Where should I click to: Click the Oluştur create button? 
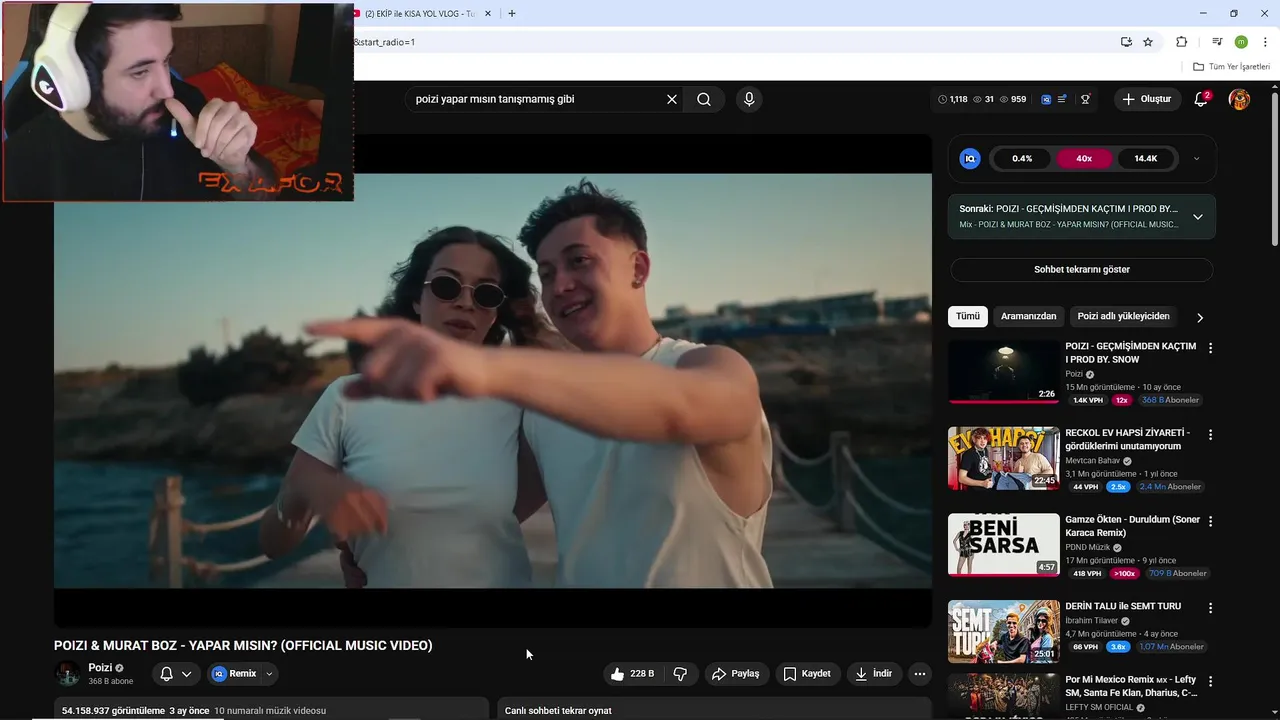1146,99
